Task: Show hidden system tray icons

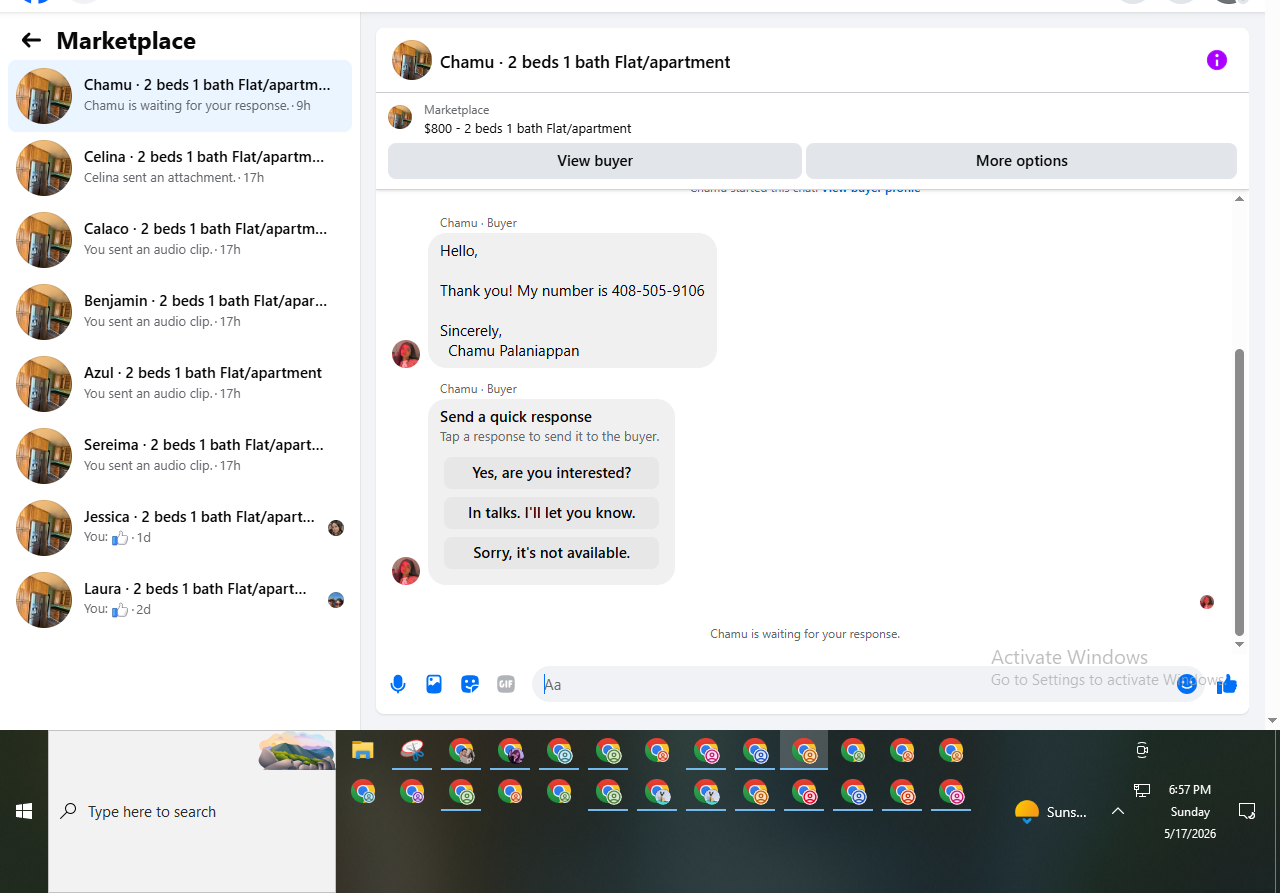Action: click(x=1118, y=811)
